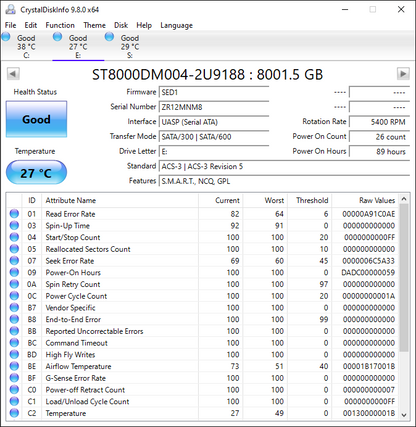Click status orb for Vendor Specific row
This screenshot has height=427, width=416.
point(14,307)
